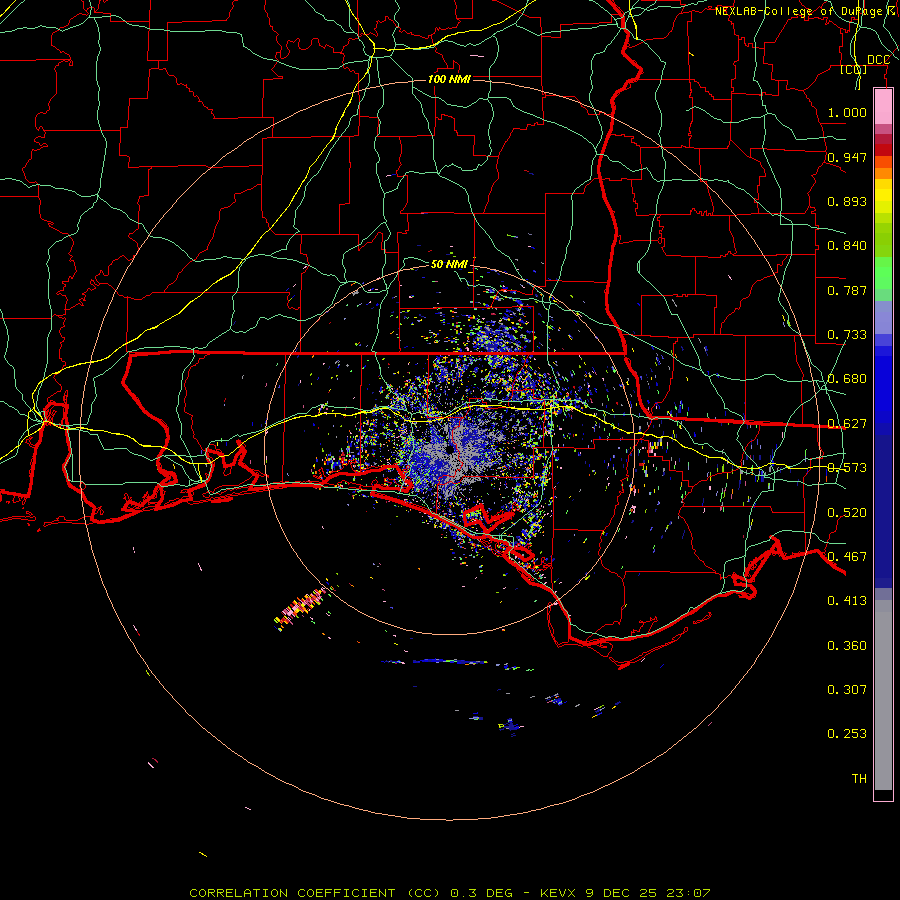Click the 0.787 scale value
The height and width of the screenshot is (900, 900).
[x=847, y=290]
